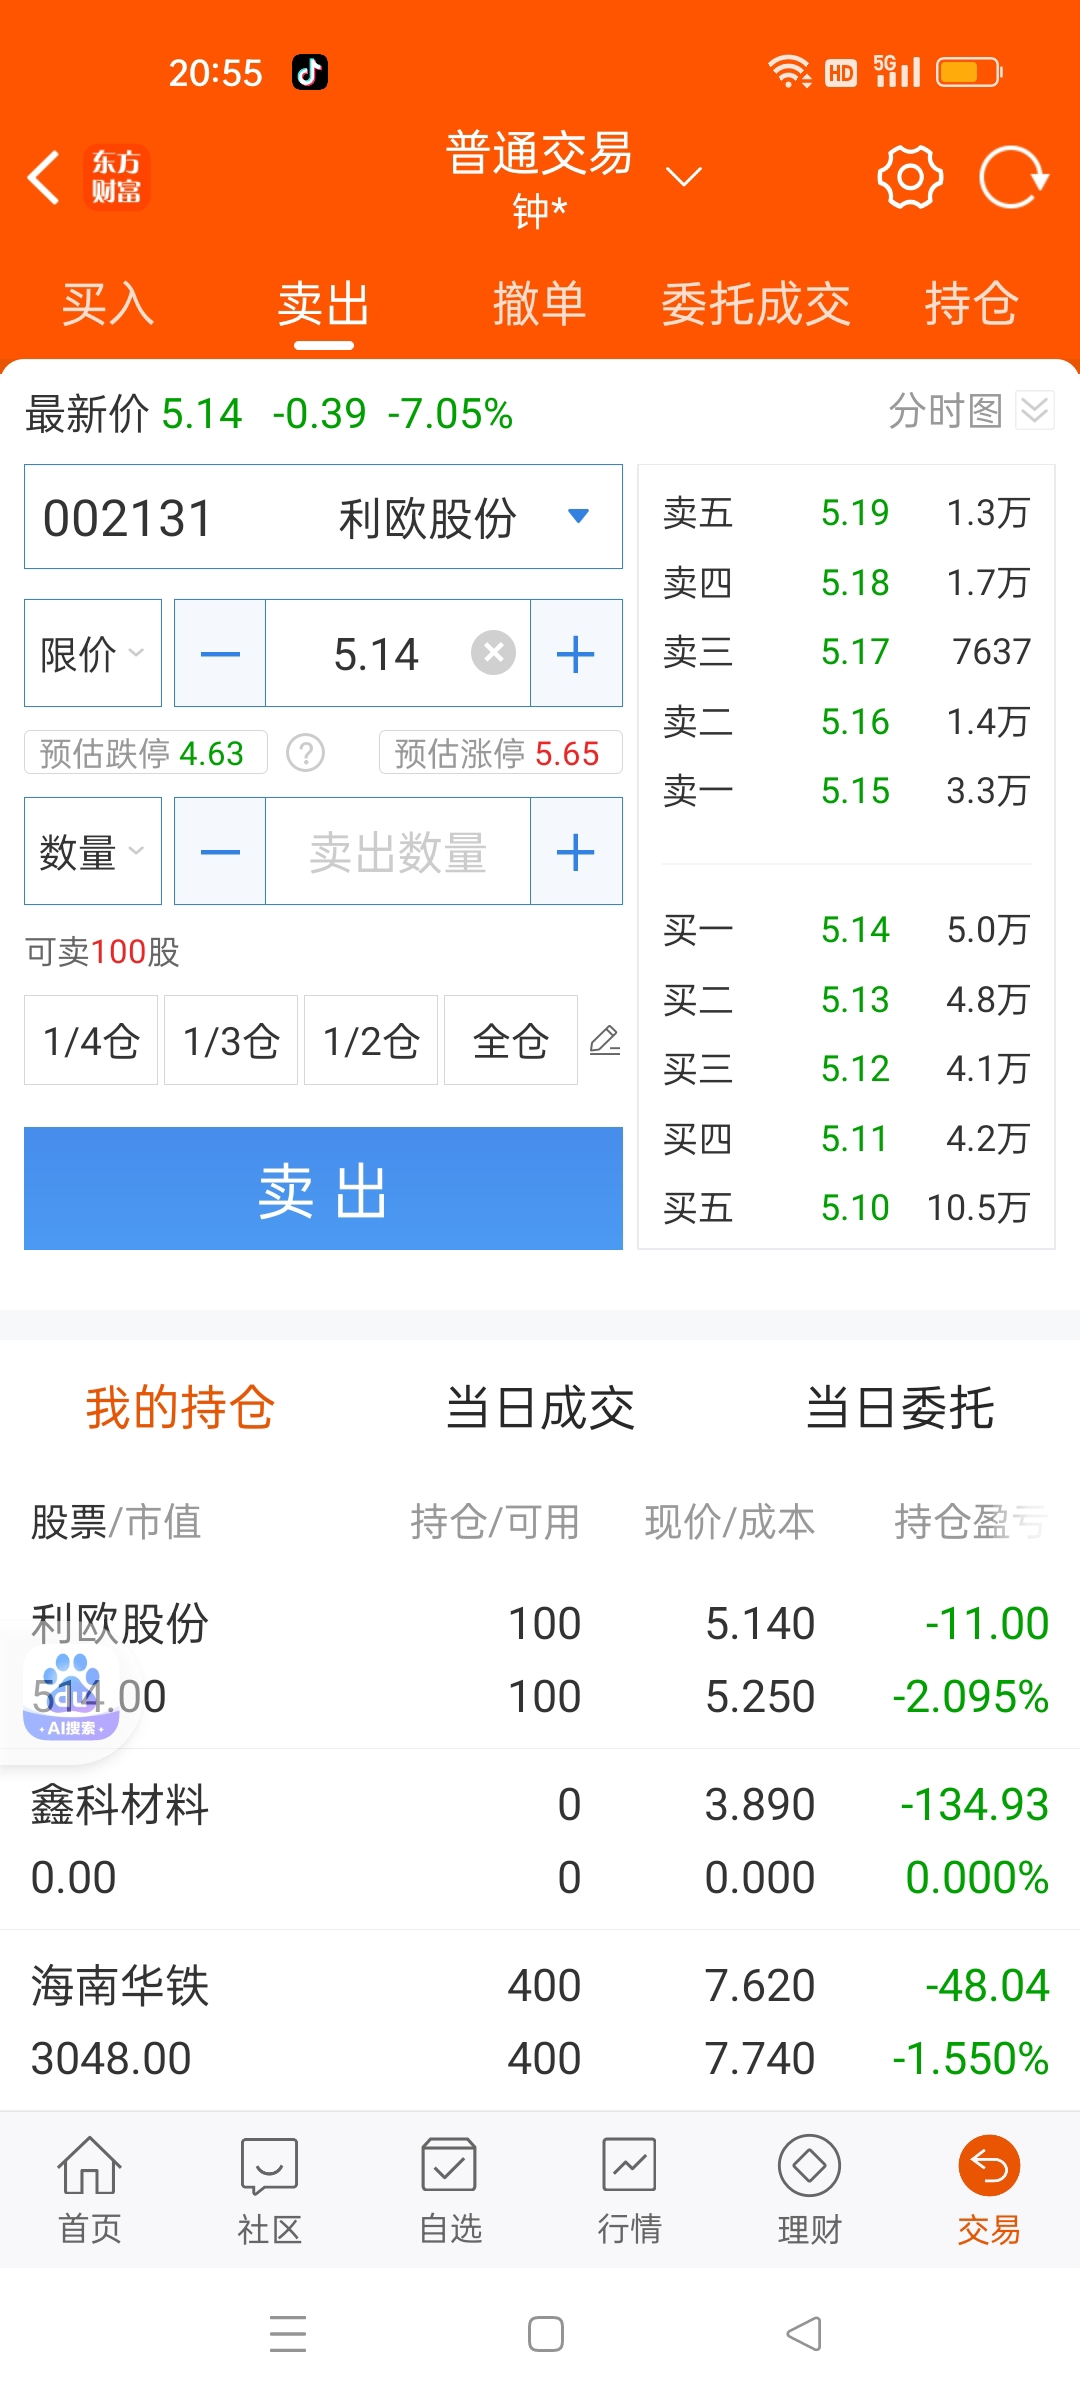Switch to 撤单 cancel order tab
The image size is (1080, 2400).
click(540, 304)
